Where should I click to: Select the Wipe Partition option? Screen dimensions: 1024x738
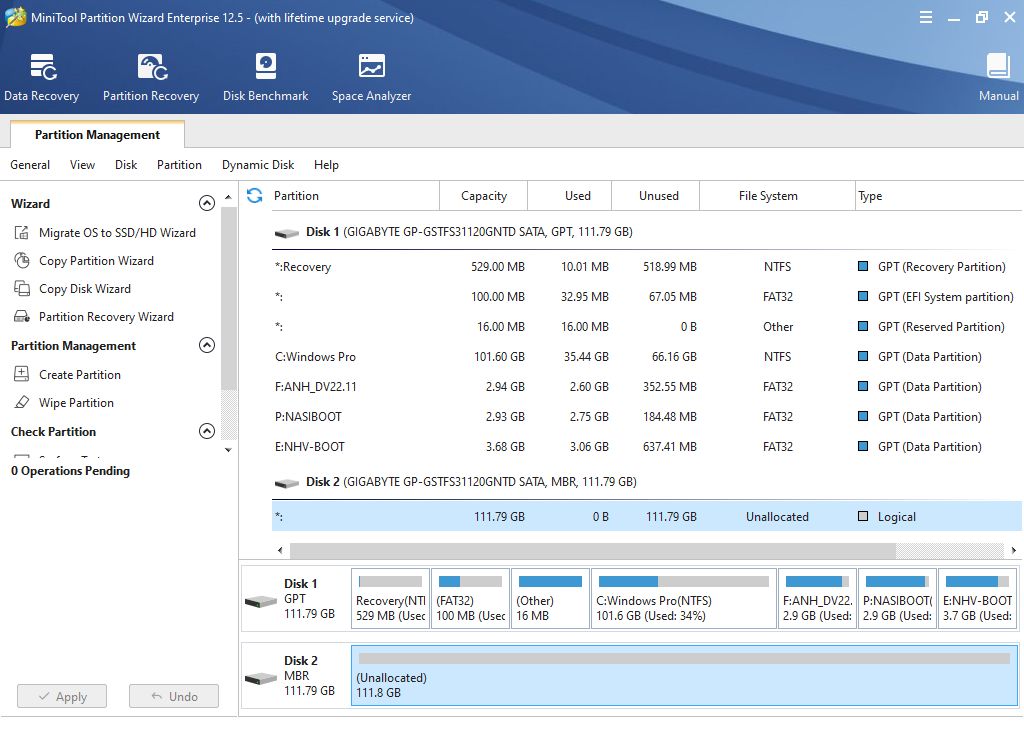76,403
